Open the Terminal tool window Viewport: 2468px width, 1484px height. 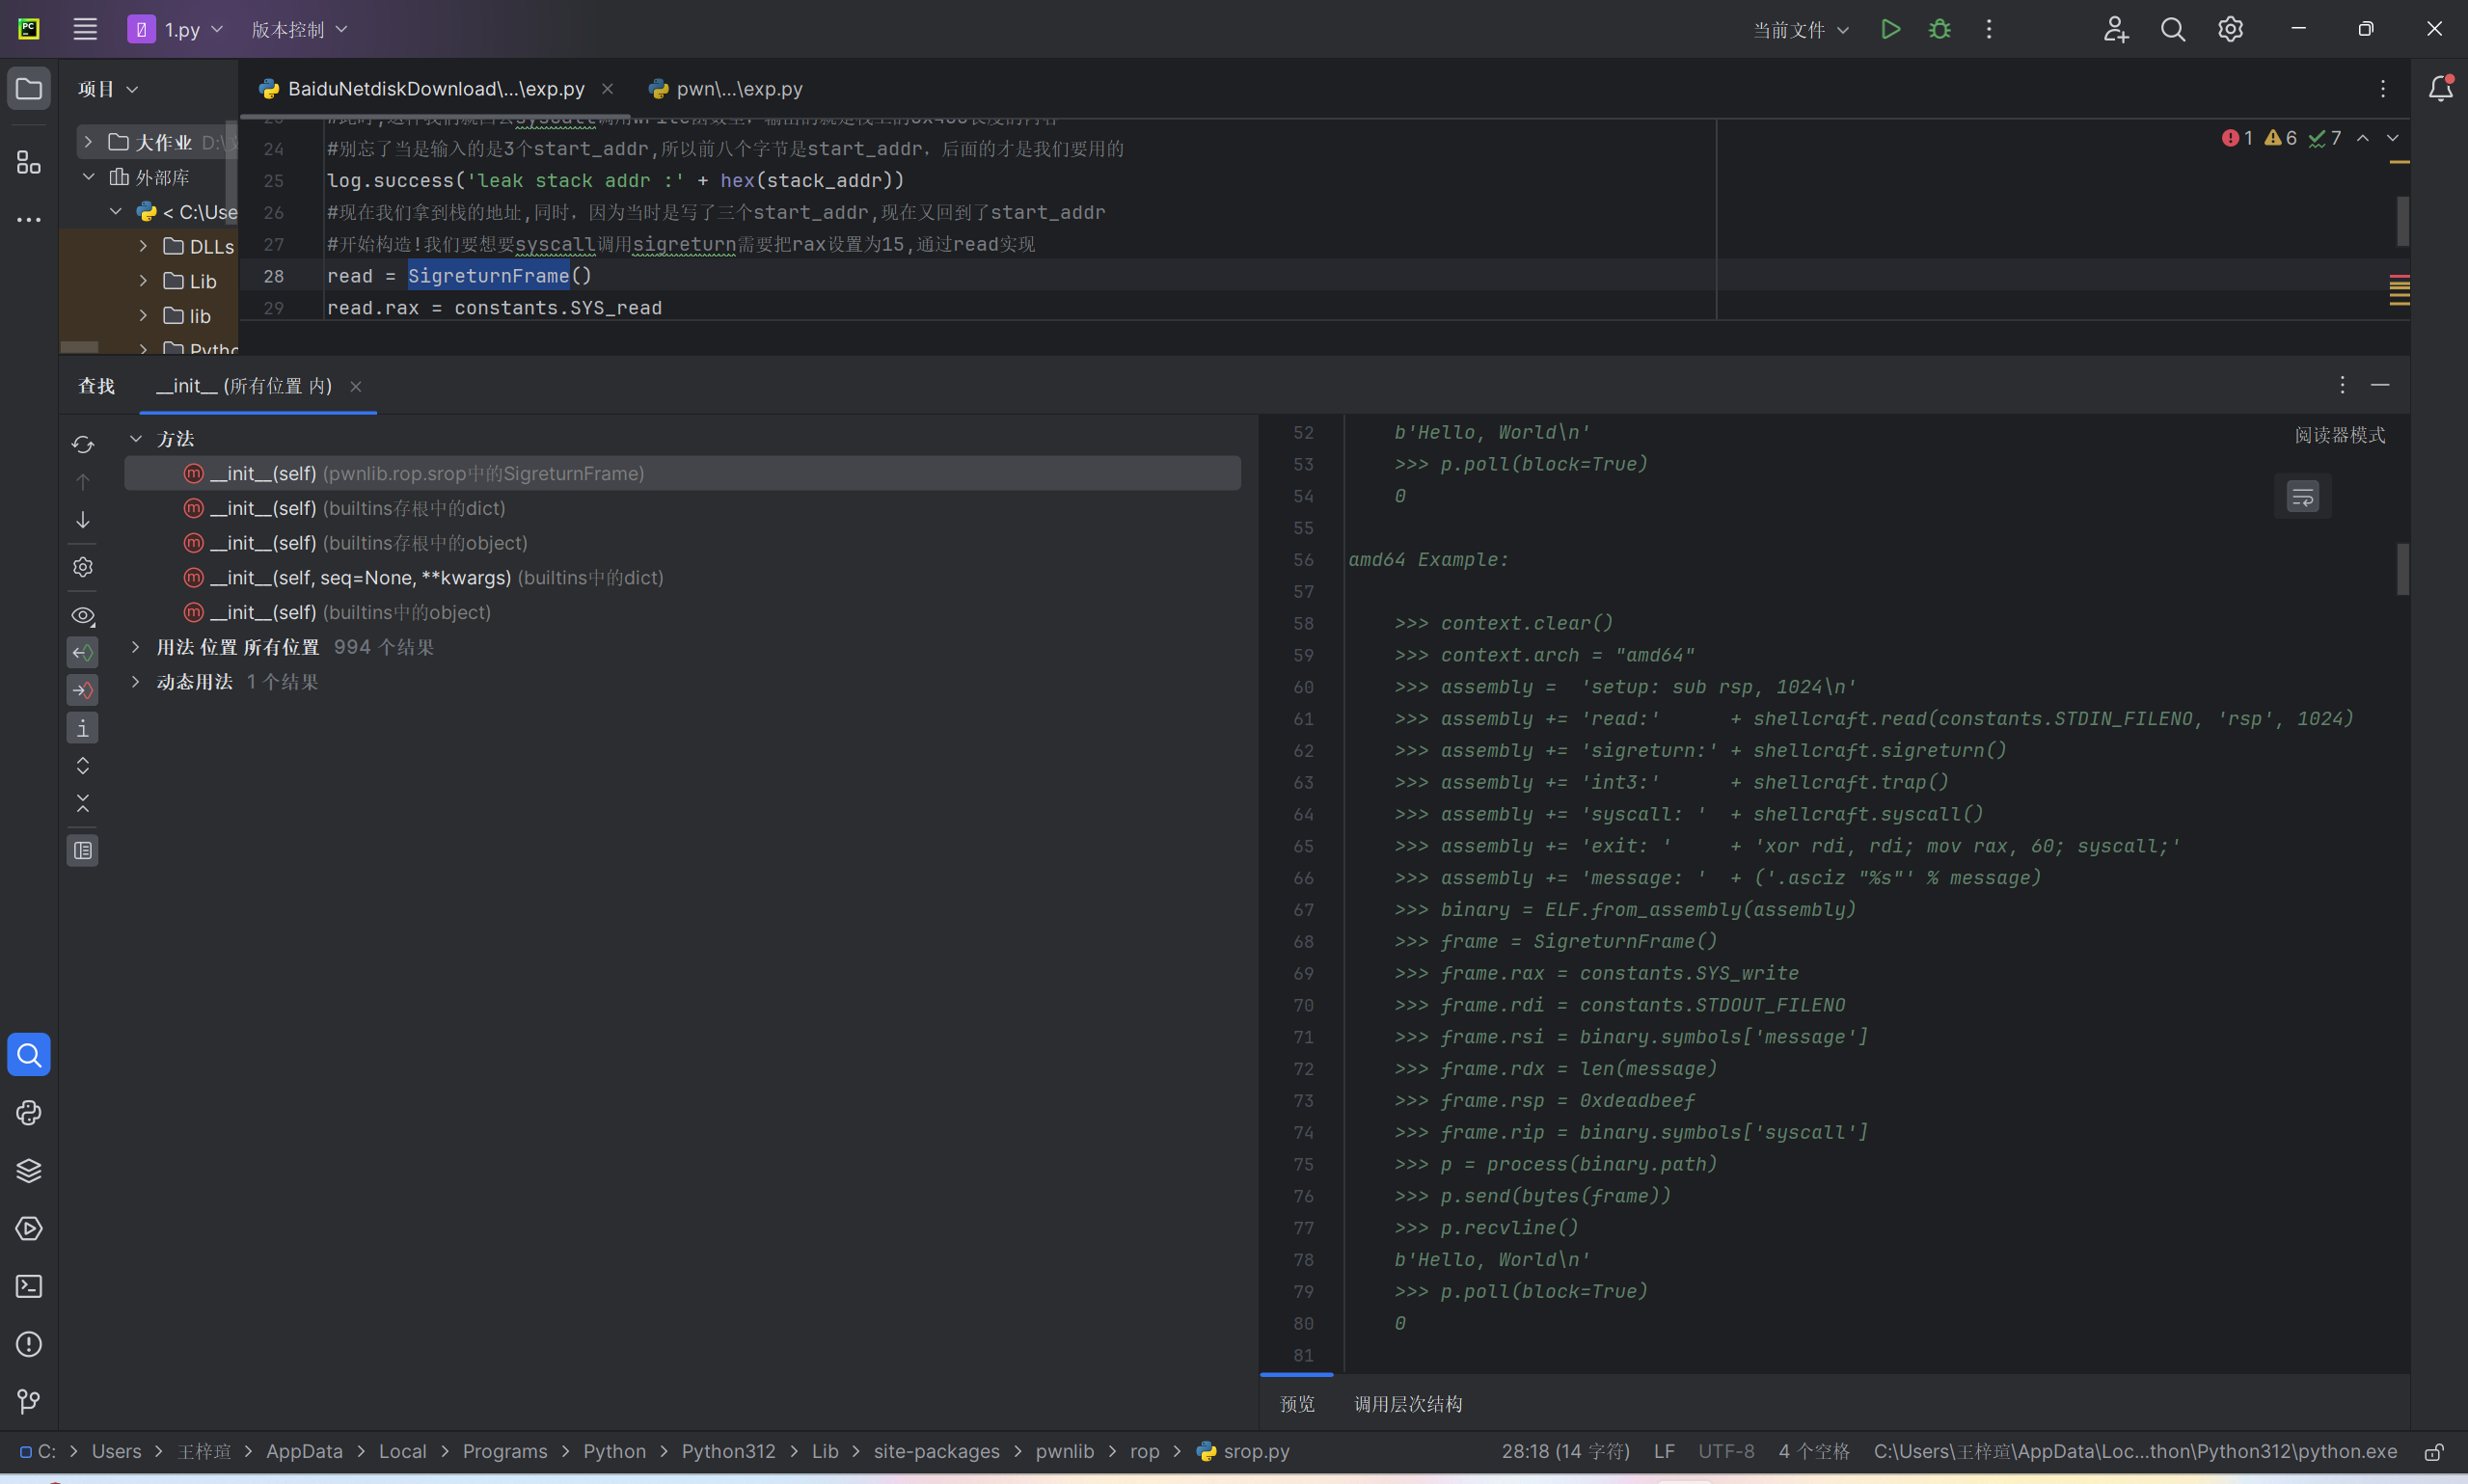[29, 1286]
